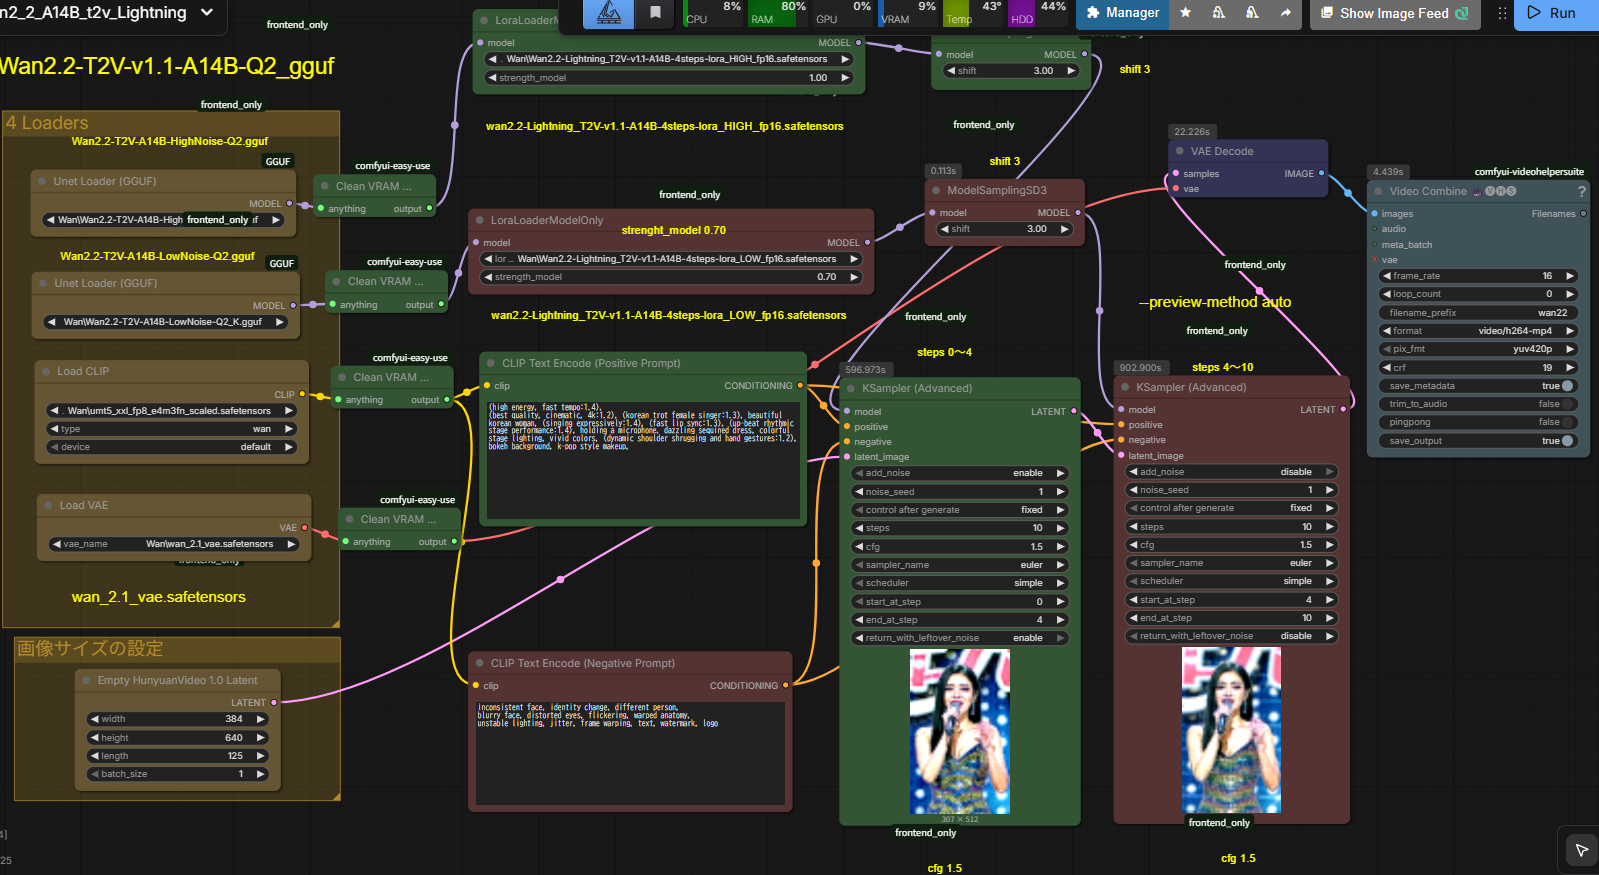Enable trim_to_audio in Video Combine

coord(1566,404)
